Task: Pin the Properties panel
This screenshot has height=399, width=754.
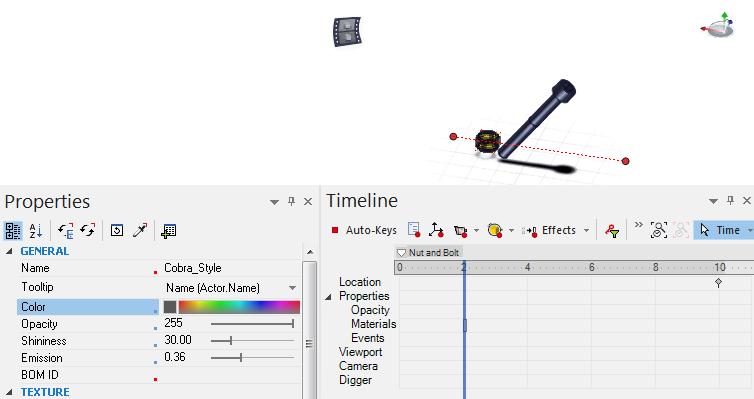Action: 291,201
